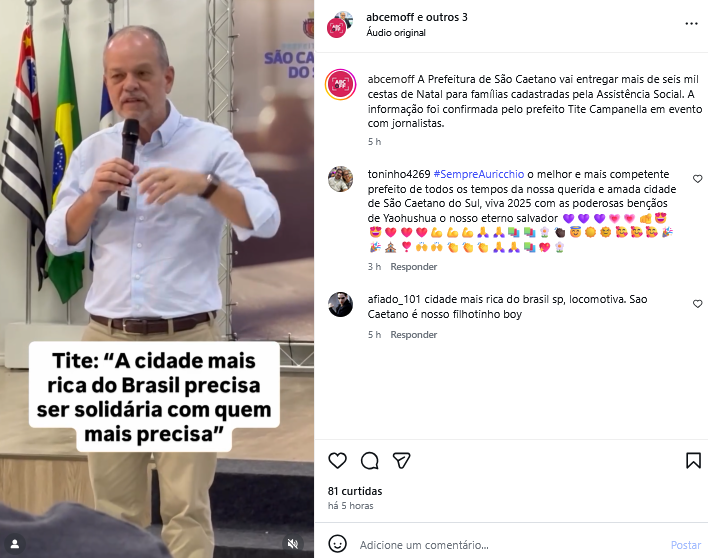This screenshot has height=558, width=708.
Task: Open toninho4269's profile picture
Action: click(x=340, y=179)
